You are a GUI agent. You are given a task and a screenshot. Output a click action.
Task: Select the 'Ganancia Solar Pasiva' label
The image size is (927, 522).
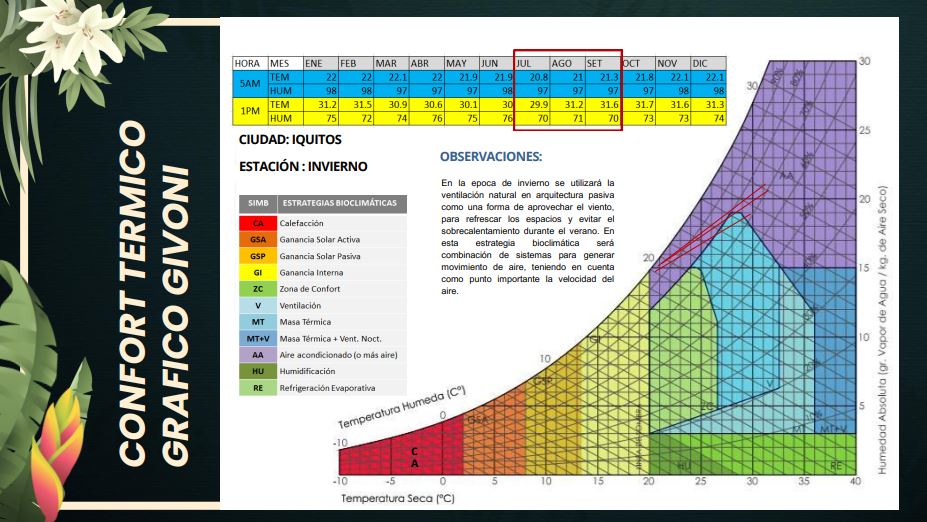tap(320, 256)
